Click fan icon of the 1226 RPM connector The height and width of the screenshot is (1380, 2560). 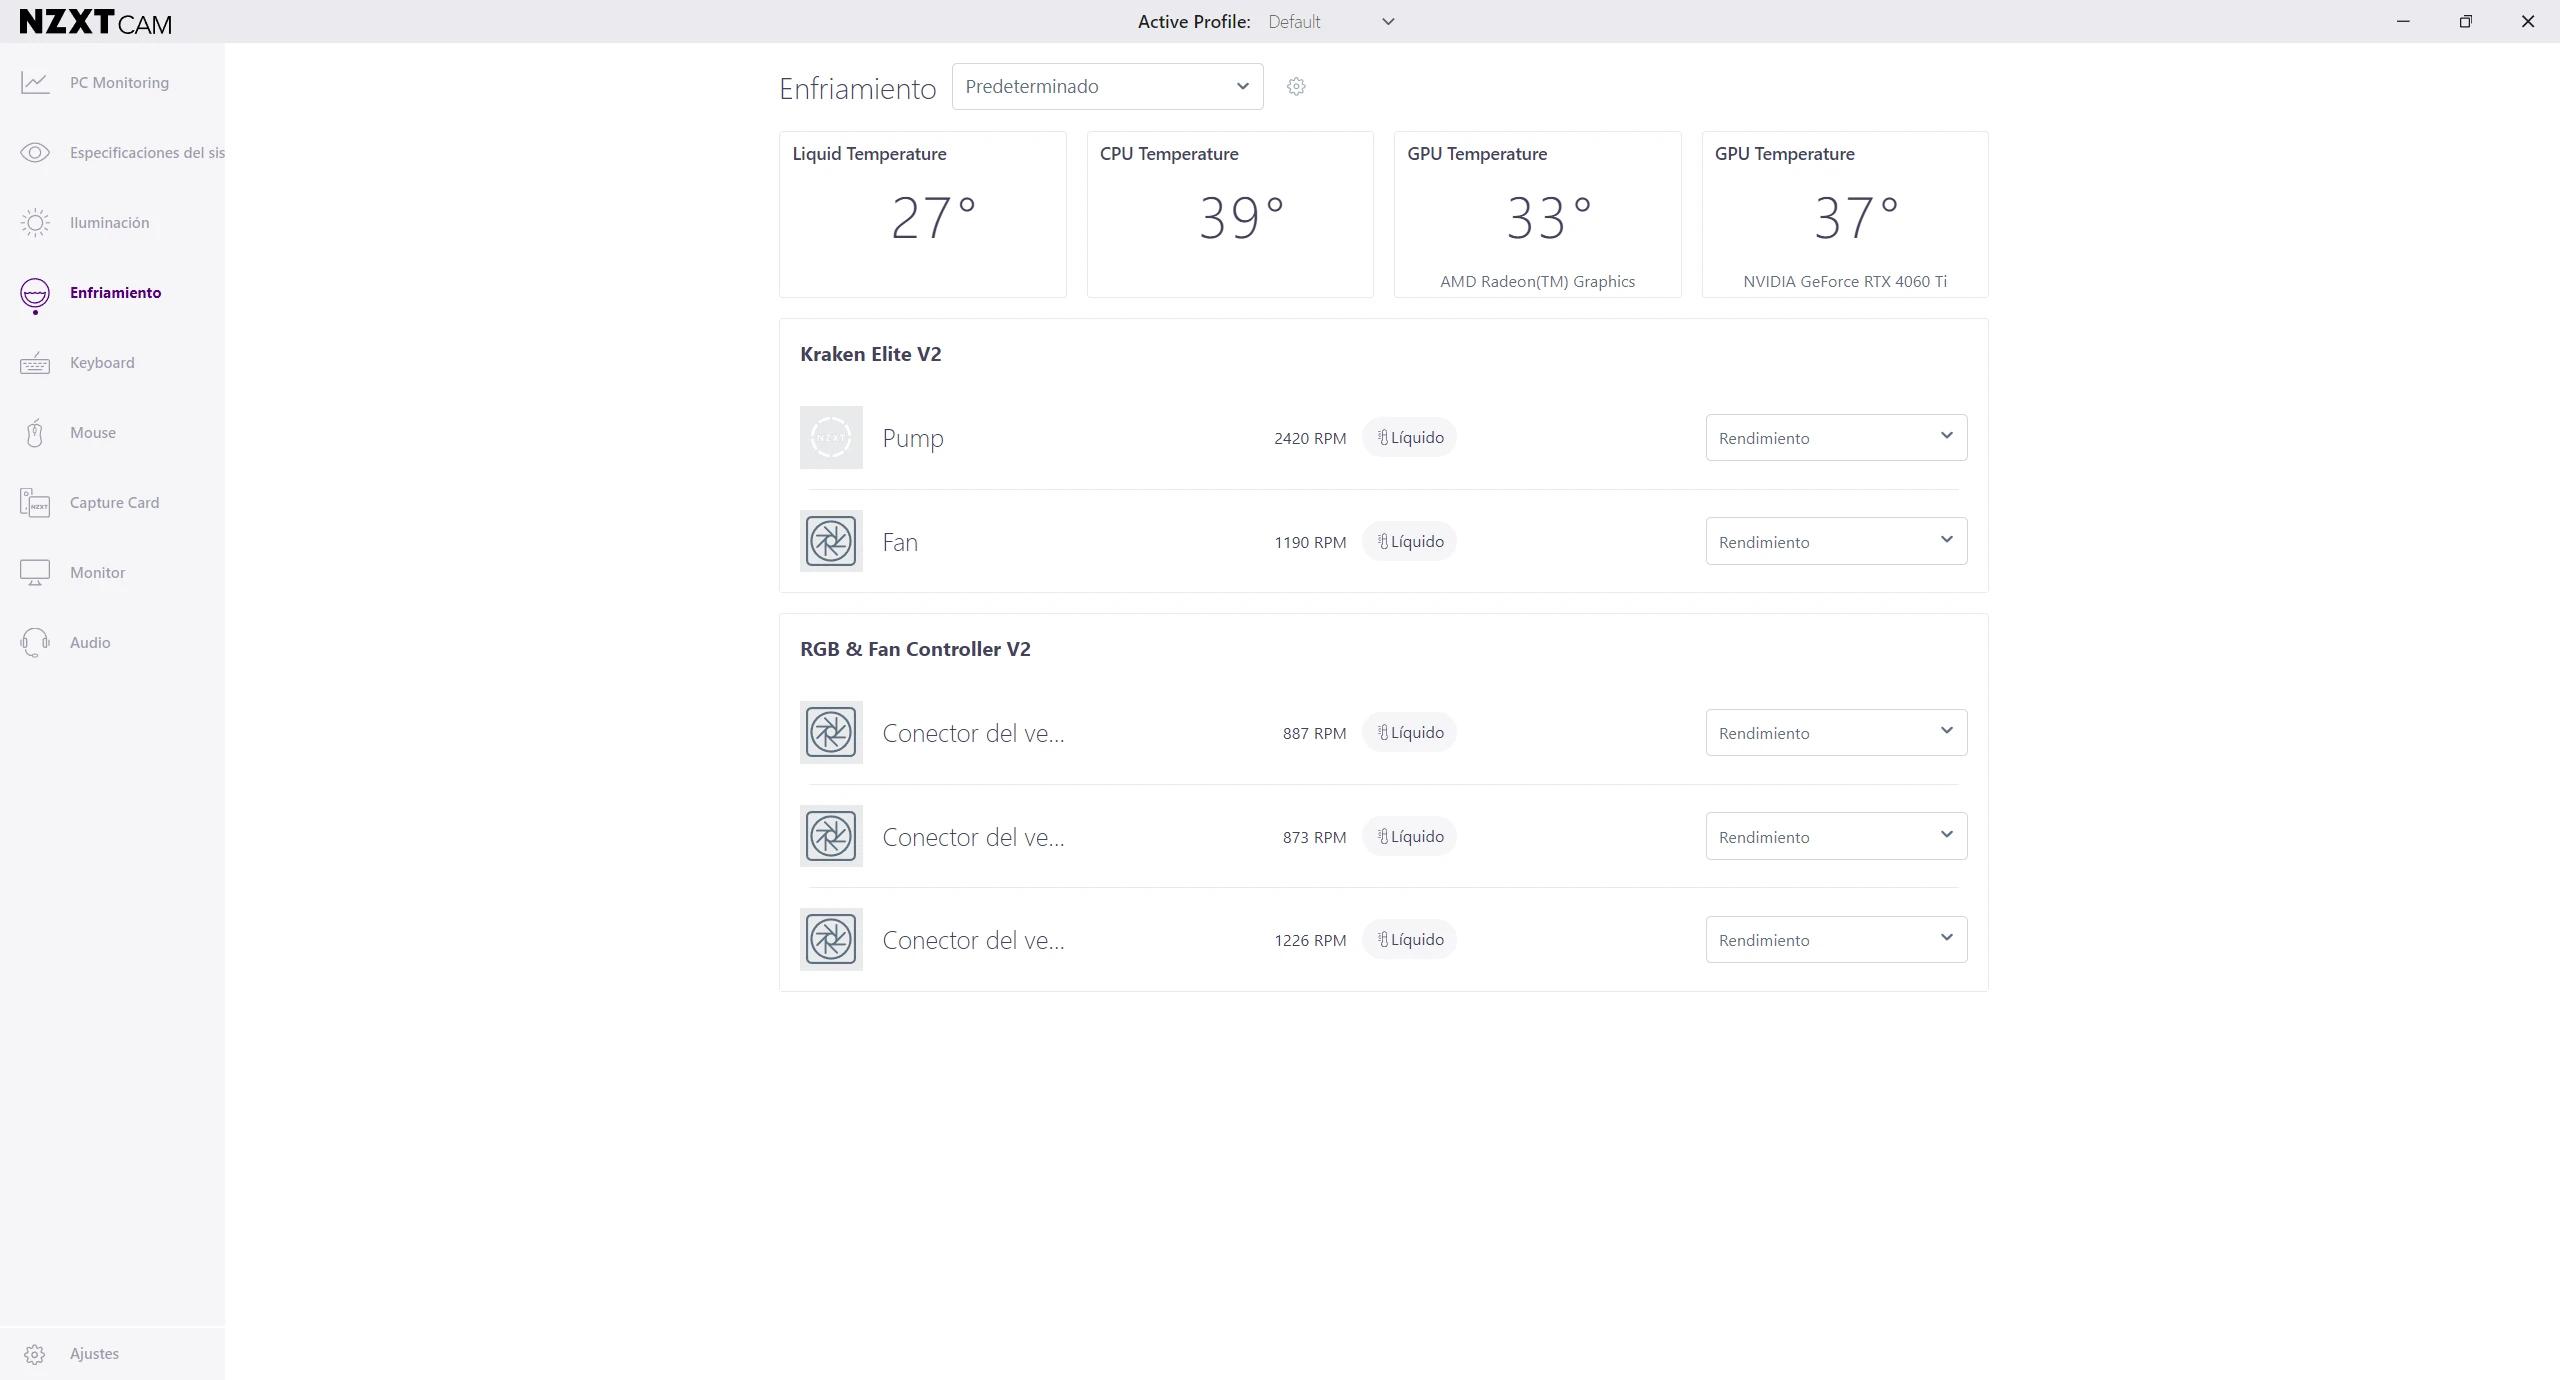click(x=831, y=939)
